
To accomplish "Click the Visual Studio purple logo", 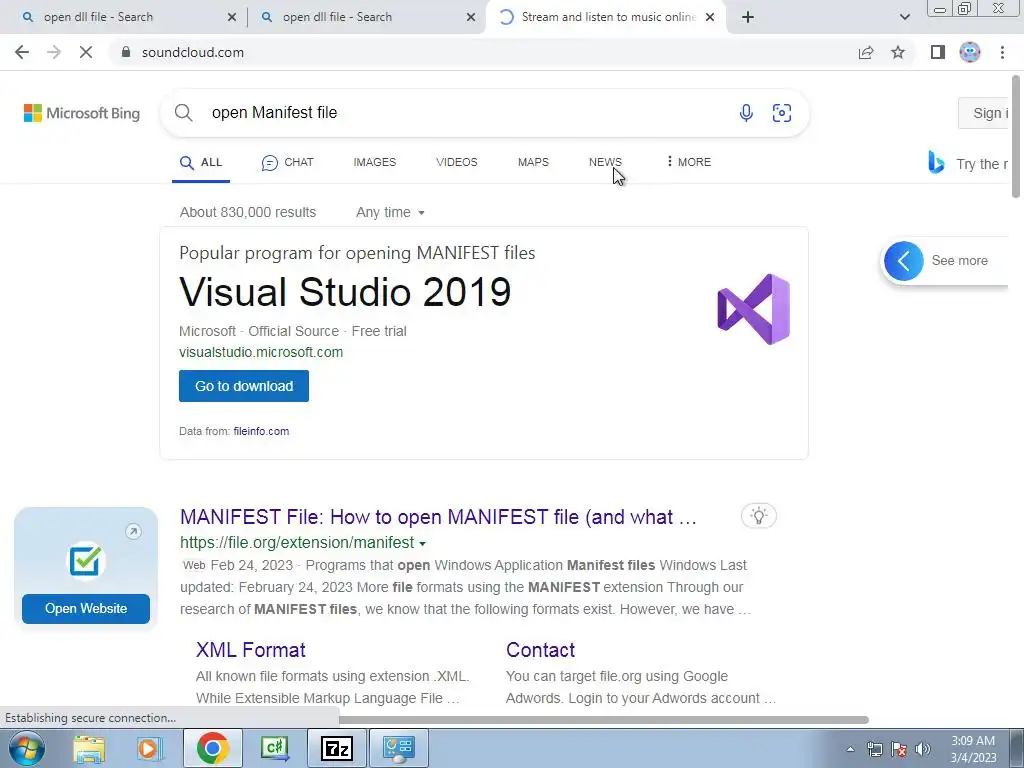I will (754, 309).
